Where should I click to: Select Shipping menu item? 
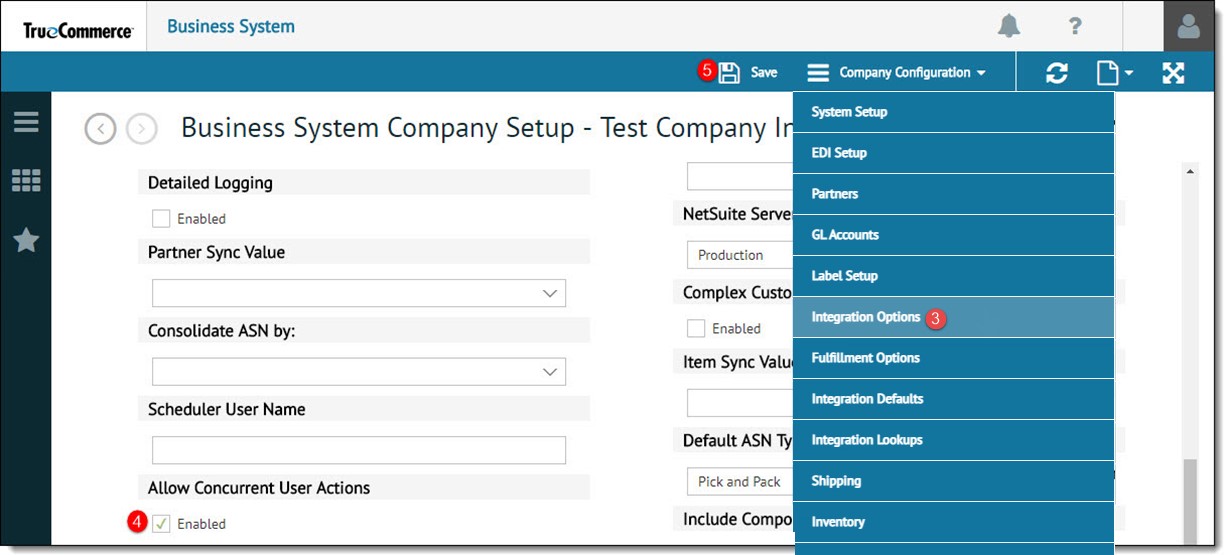pyautogui.click(x=954, y=481)
